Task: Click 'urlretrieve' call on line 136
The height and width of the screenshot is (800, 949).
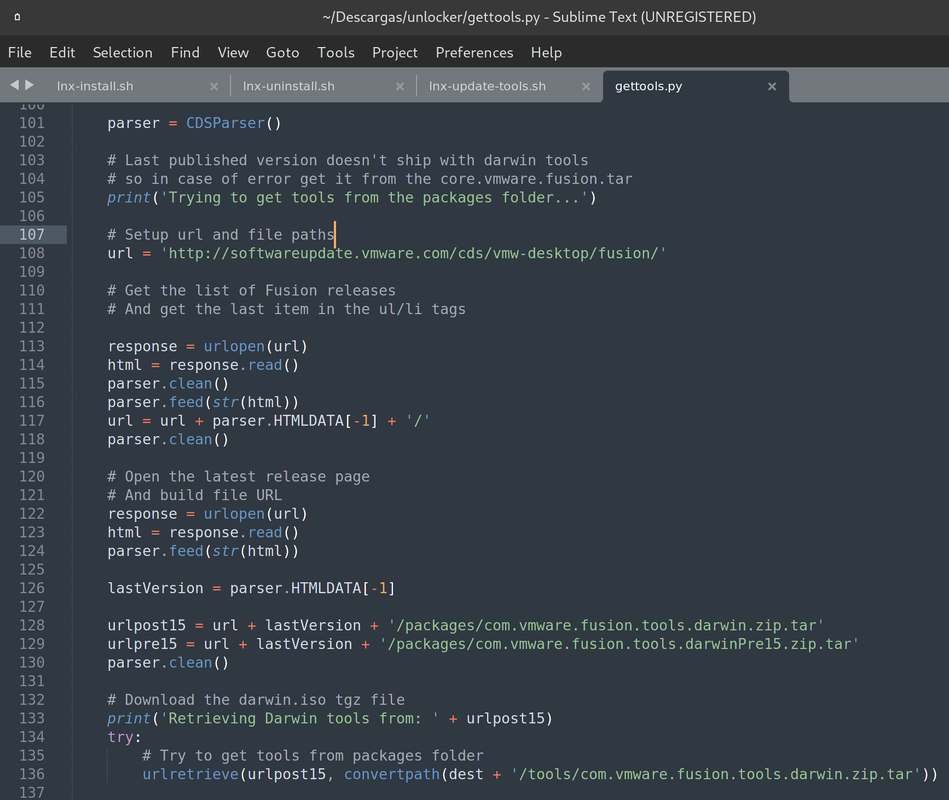Action: [x=191, y=775]
